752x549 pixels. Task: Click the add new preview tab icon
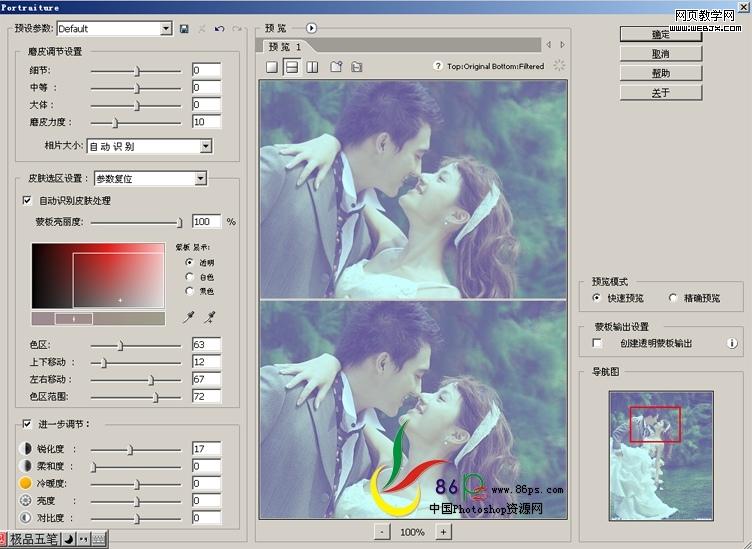336,67
